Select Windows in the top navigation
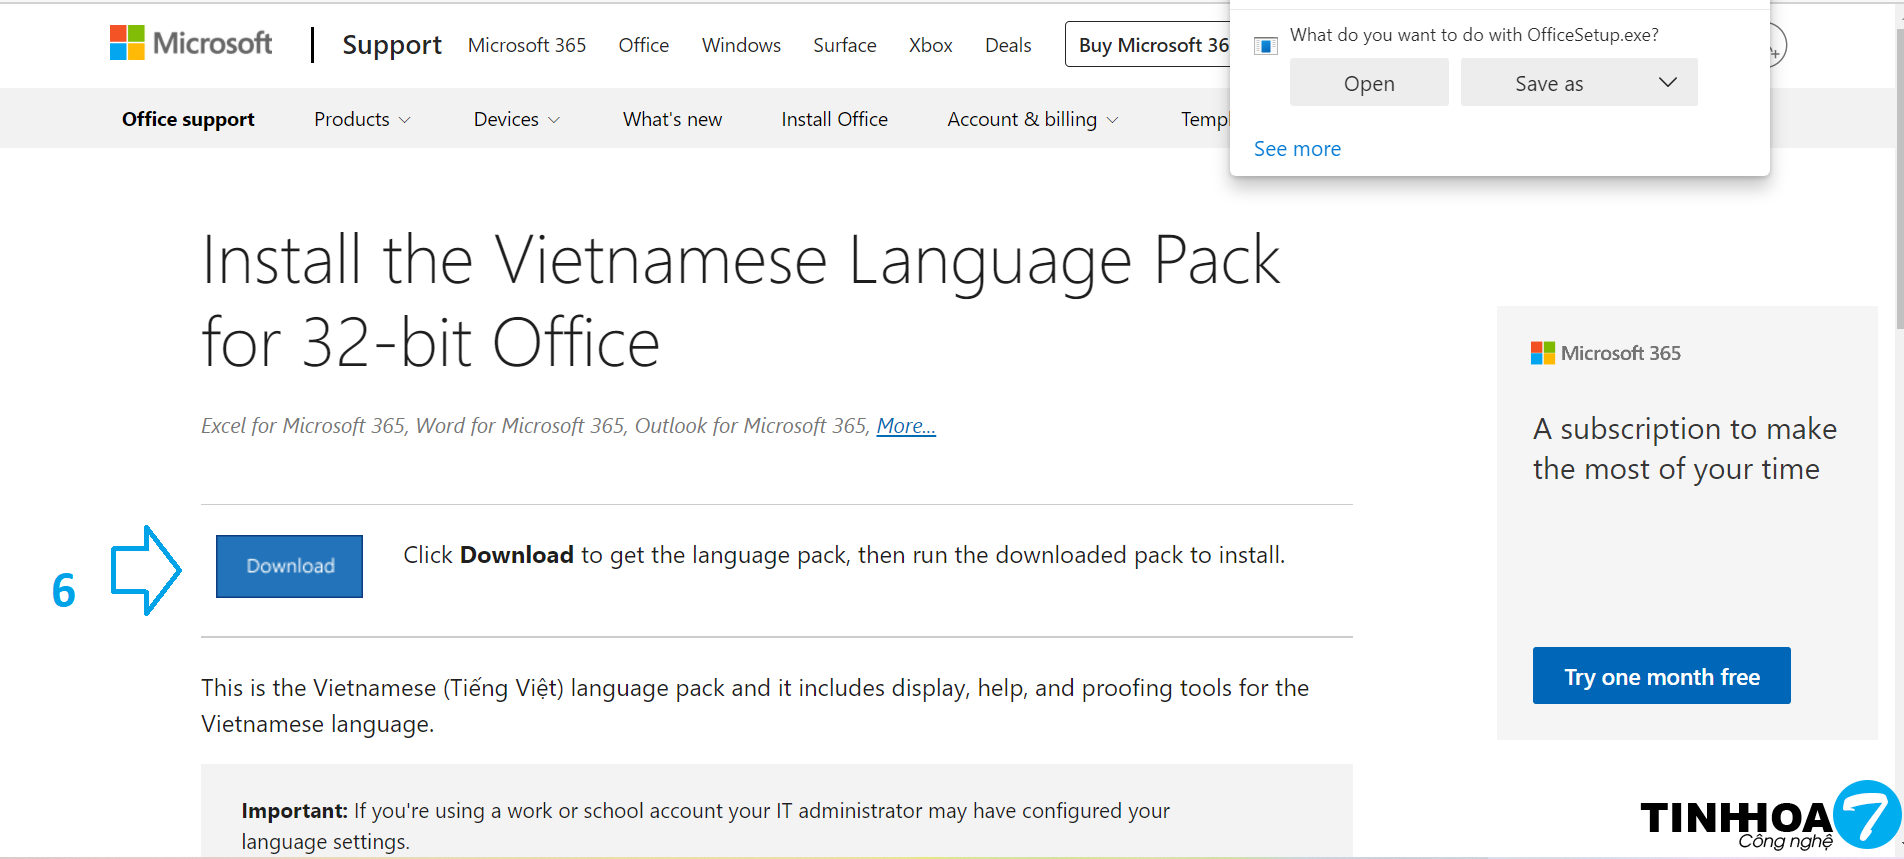Screen dimensions: 1904x859 741,45
